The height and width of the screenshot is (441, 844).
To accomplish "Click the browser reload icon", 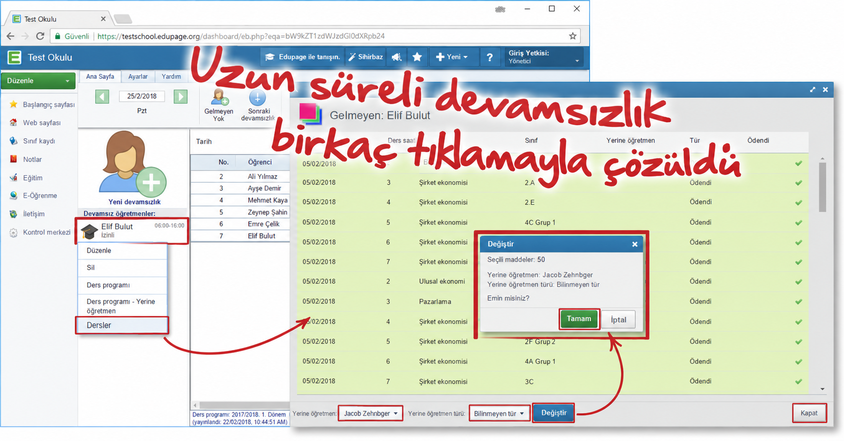I will point(40,36).
